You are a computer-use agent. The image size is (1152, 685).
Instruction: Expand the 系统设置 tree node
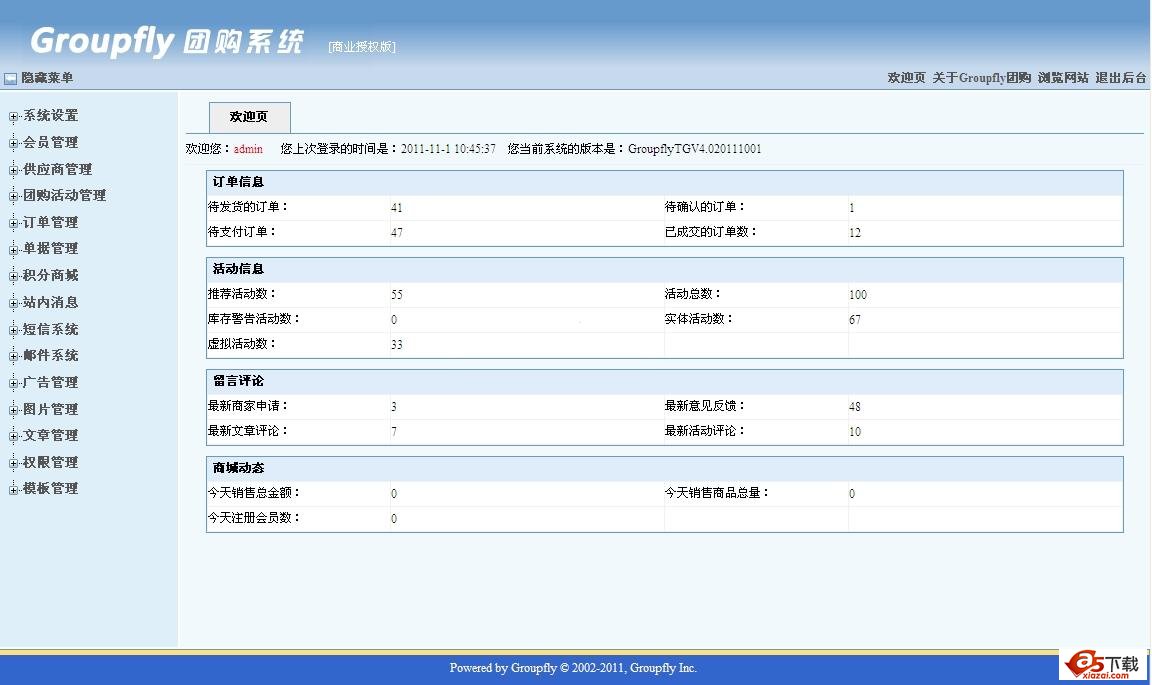tap(14, 116)
